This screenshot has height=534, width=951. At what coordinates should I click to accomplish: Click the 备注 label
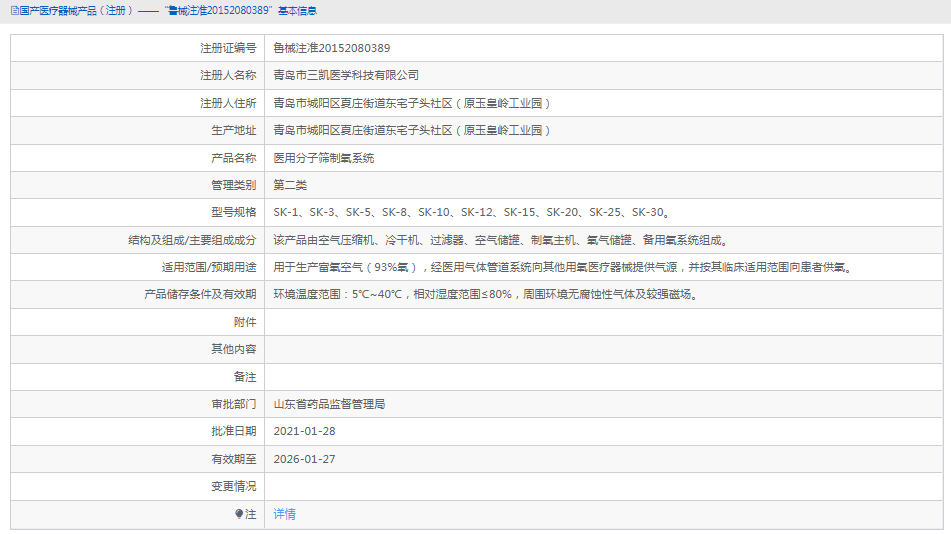pos(245,377)
